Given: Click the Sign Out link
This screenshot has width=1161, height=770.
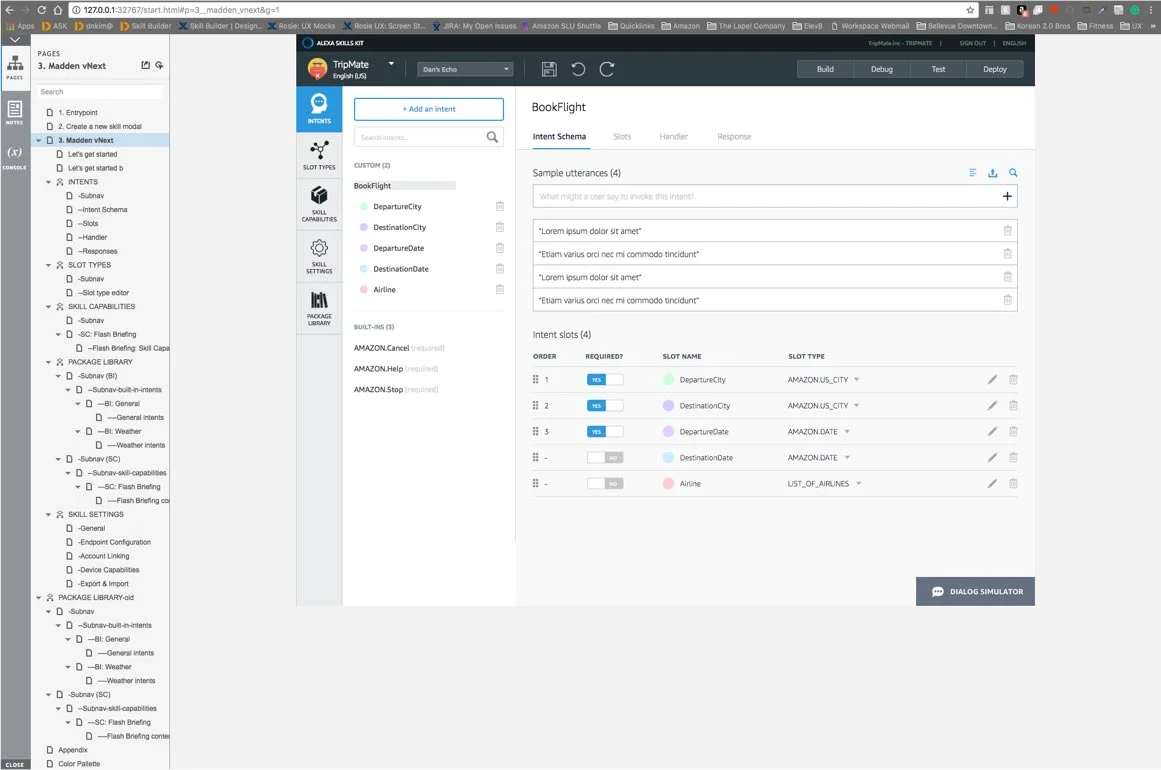Looking at the screenshot, I should [x=972, y=43].
